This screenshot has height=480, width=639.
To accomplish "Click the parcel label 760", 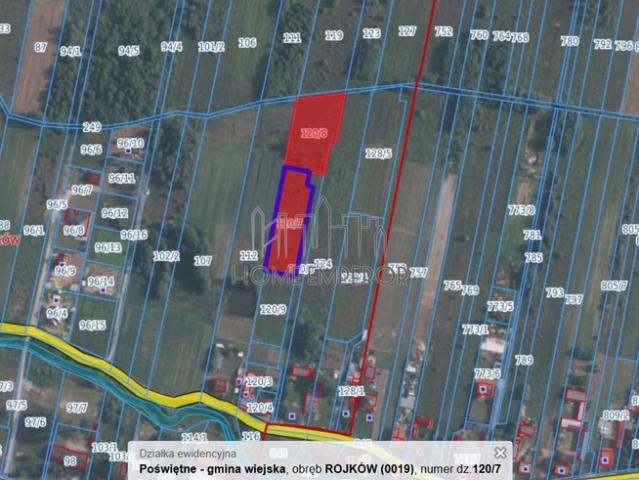I will (x=479, y=35).
